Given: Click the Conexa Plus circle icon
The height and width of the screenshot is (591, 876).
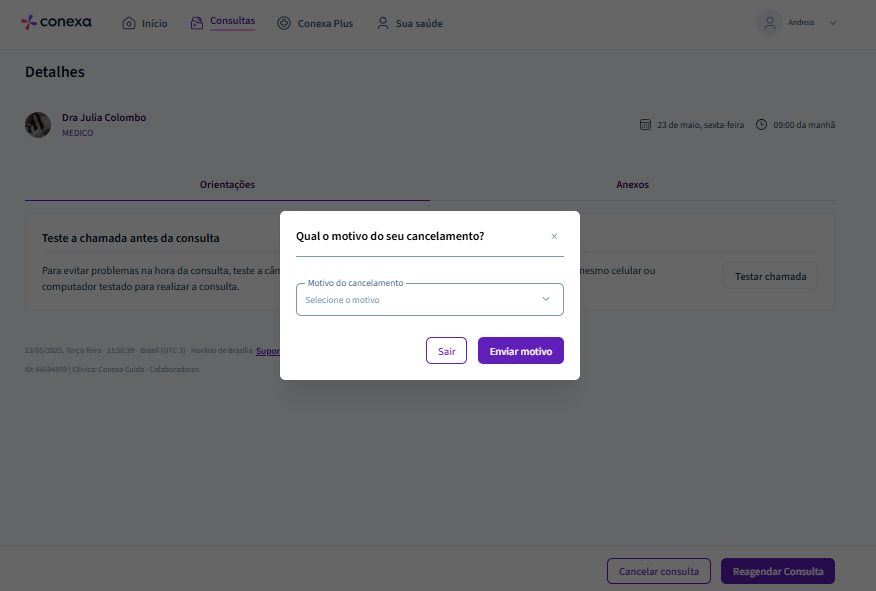Looking at the screenshot, I should (284, 23).
